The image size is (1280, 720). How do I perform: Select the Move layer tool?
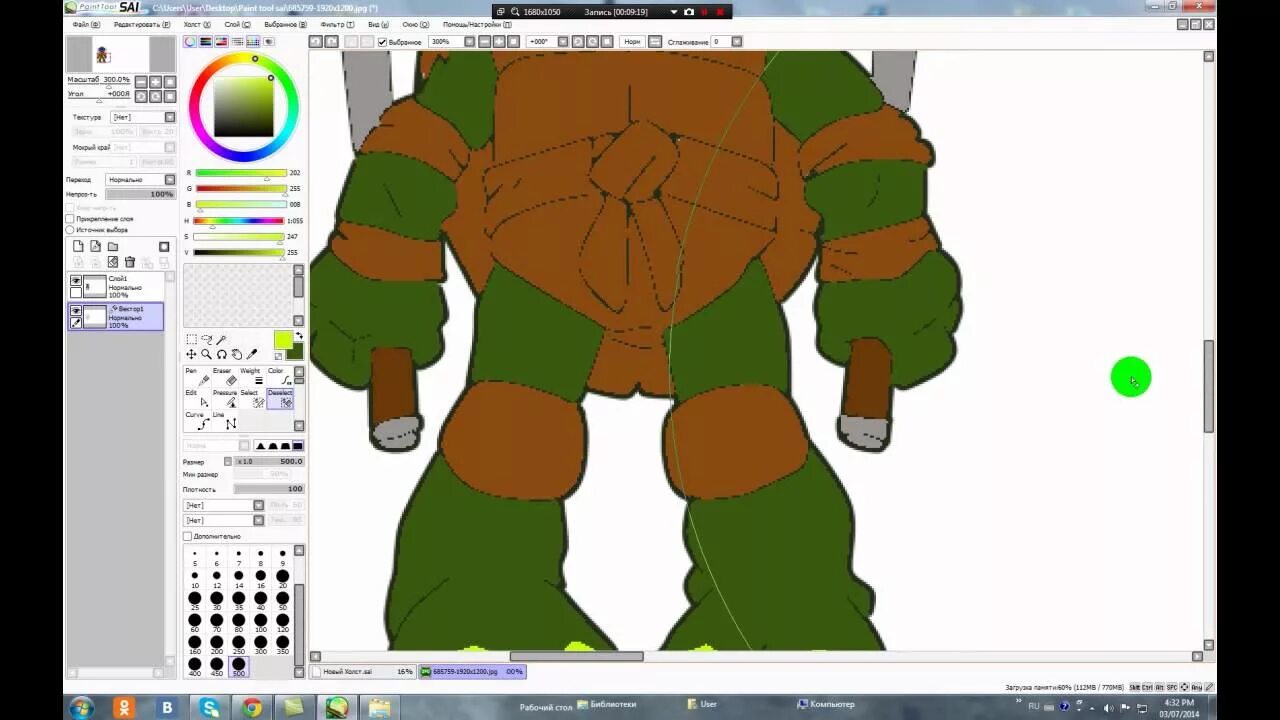191,355
